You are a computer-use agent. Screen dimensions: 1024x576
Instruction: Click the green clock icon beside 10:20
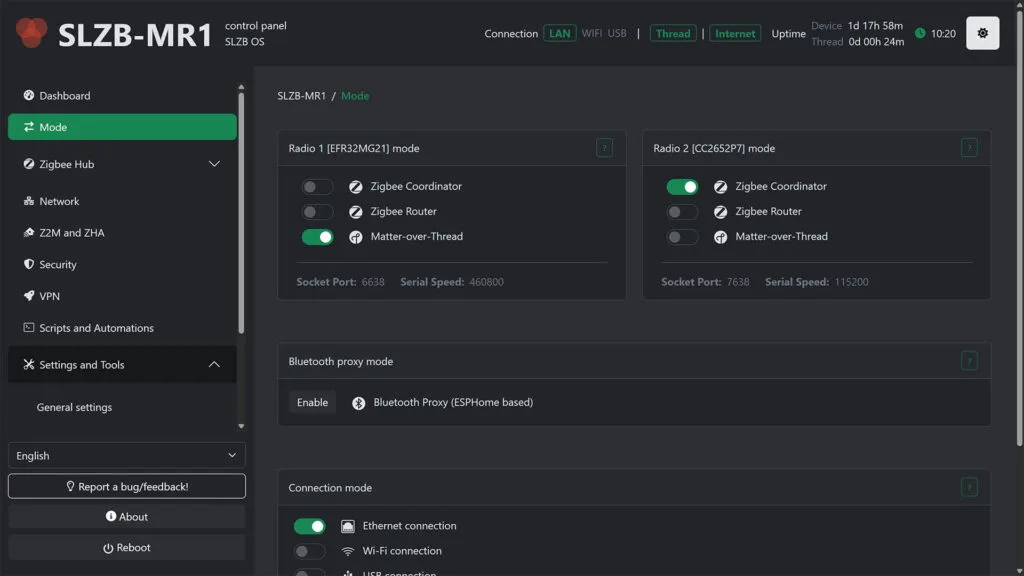tap(920, 33)
